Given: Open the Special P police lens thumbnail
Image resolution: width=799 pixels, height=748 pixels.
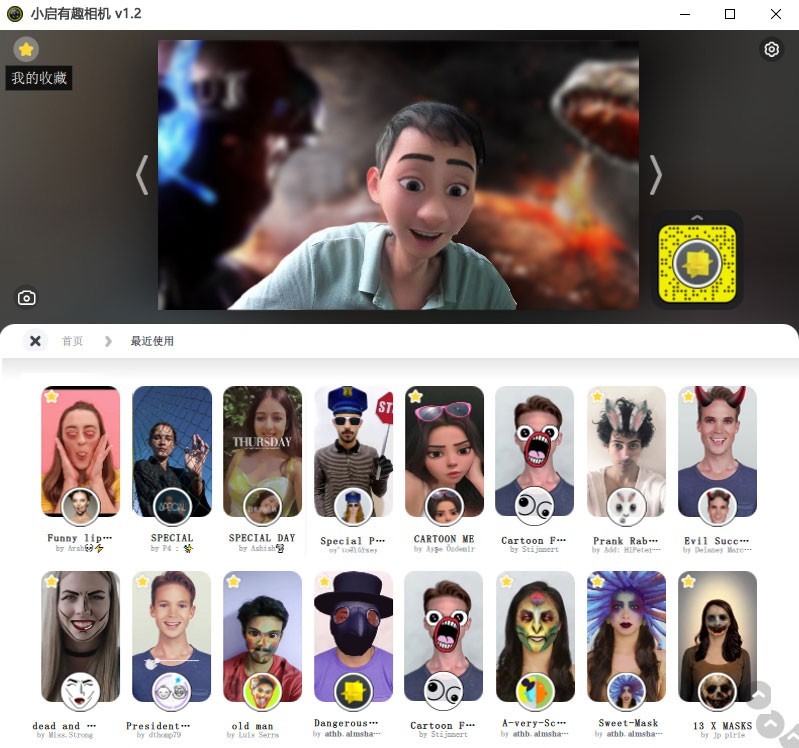Looking at the screenshot, I should tap(353, 451).
